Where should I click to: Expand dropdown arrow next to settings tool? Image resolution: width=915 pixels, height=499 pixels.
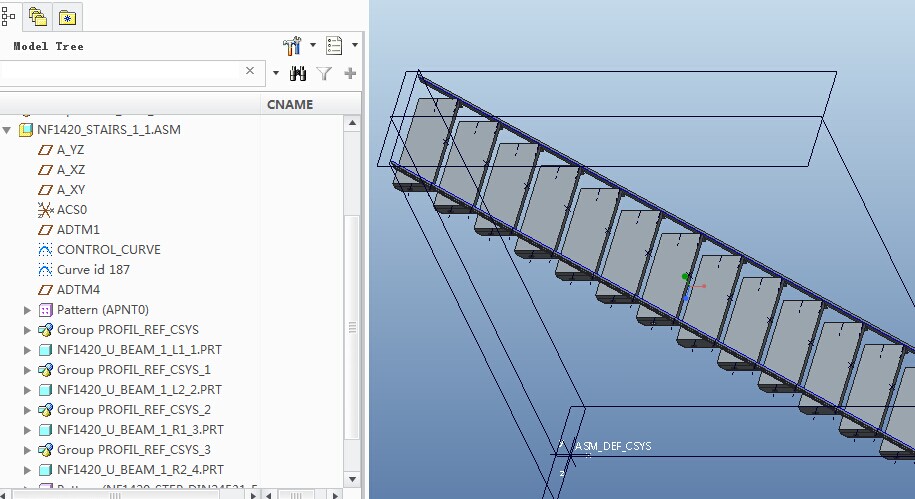coord(313,44)
